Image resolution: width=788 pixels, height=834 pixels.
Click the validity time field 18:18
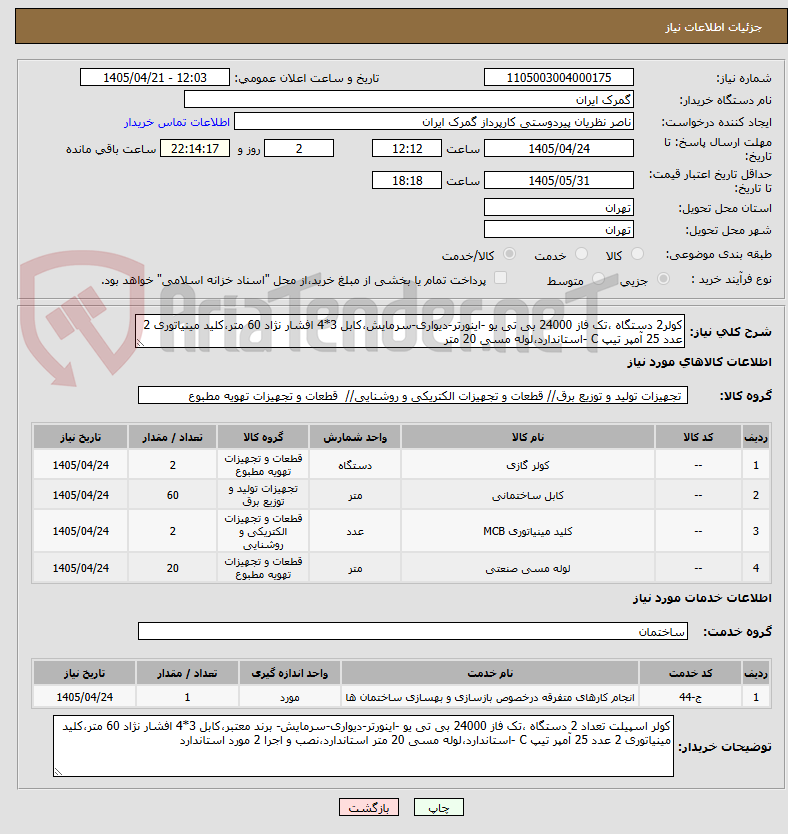(x=407, y=180)
